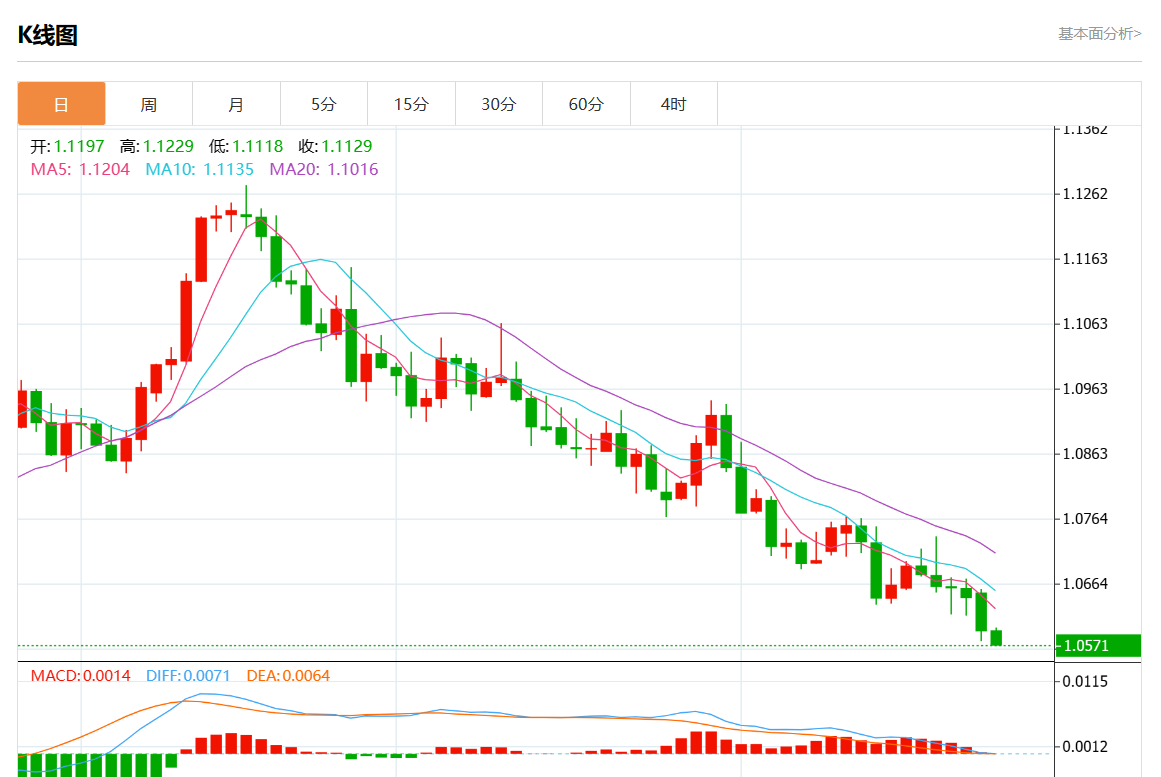Click the last green candlestick at the 1.0571 line
This screenshot has width=1161, height=777.
coord(996,637)
